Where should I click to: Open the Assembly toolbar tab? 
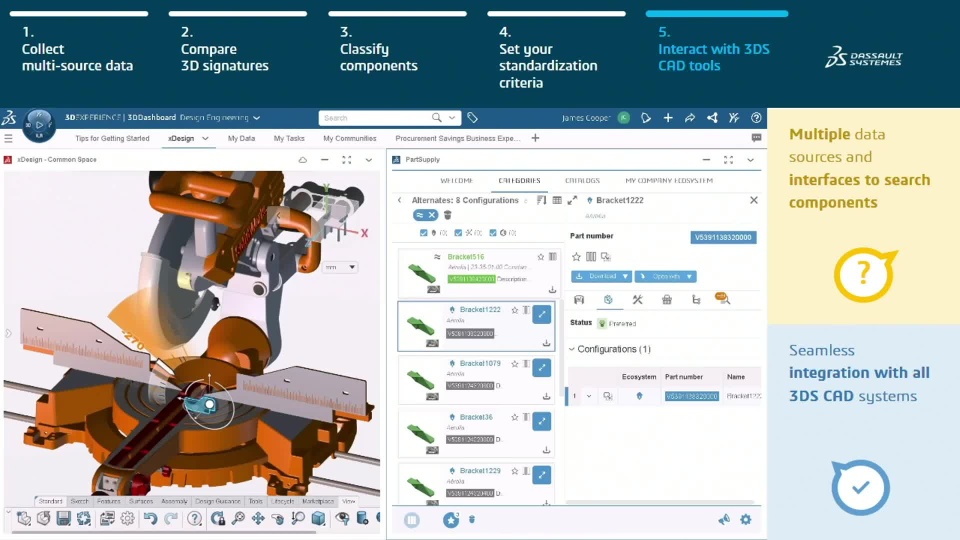point(174,501)
